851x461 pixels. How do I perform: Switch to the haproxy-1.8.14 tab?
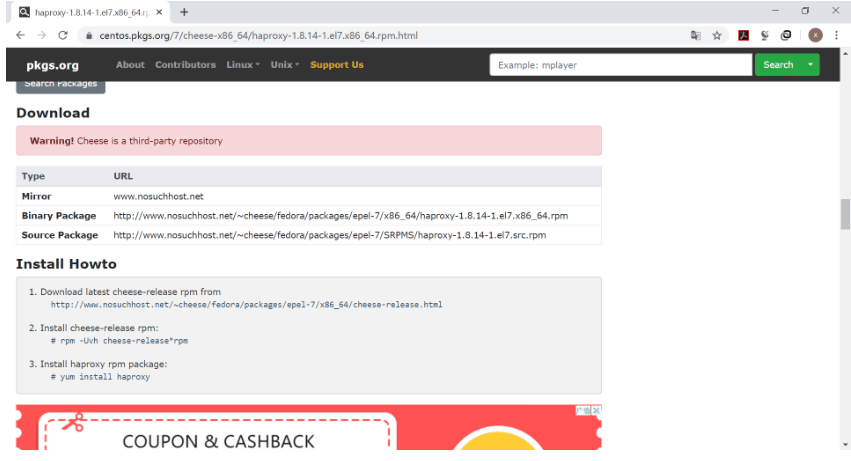pos(90,12)
